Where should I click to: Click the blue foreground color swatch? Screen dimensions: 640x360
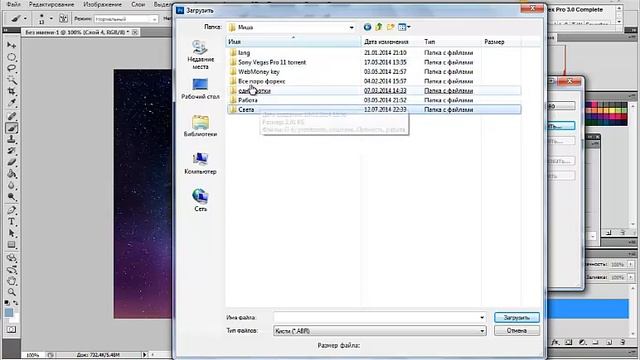pos(9,312)
